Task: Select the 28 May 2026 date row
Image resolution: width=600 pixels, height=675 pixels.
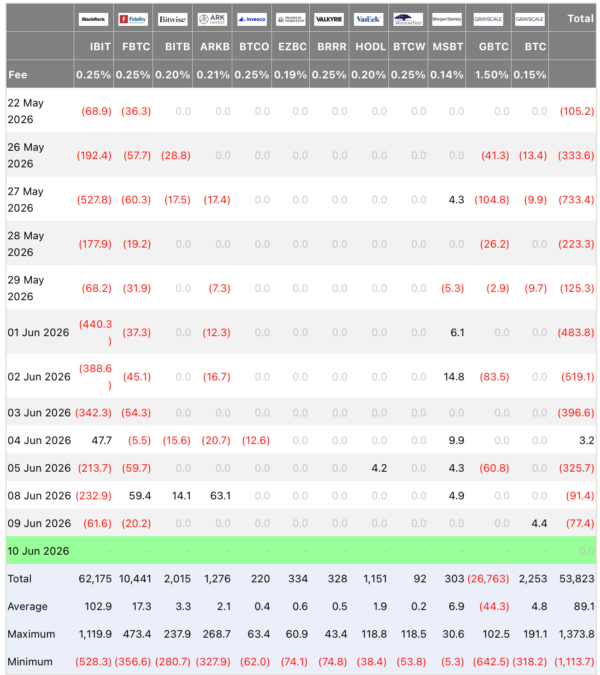Action: coord(301,244)
